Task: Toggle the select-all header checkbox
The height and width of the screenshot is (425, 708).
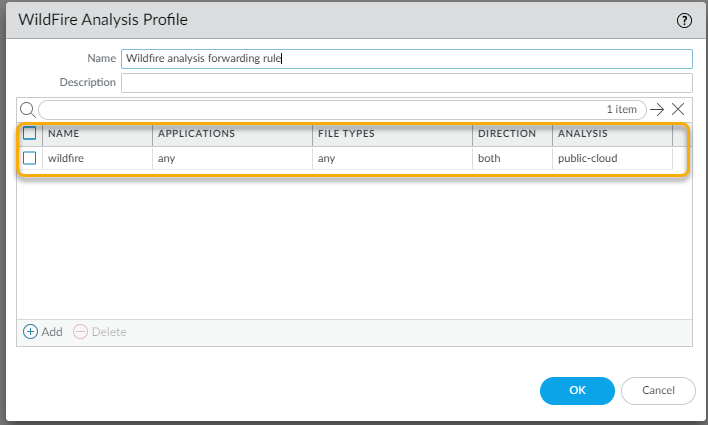Action: coord(30,133)
